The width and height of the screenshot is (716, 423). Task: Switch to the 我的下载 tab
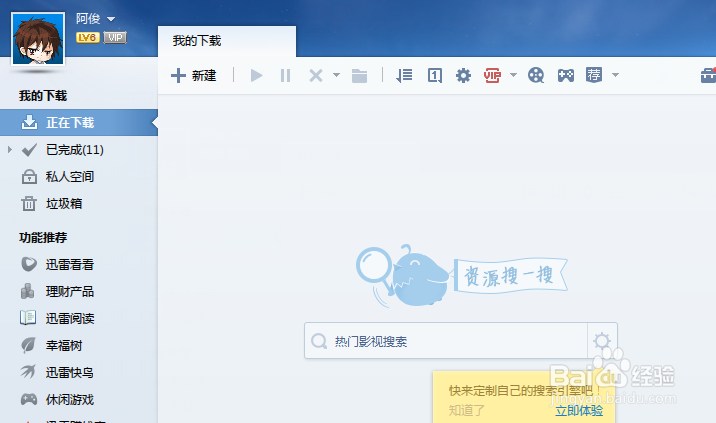point(226,41)
